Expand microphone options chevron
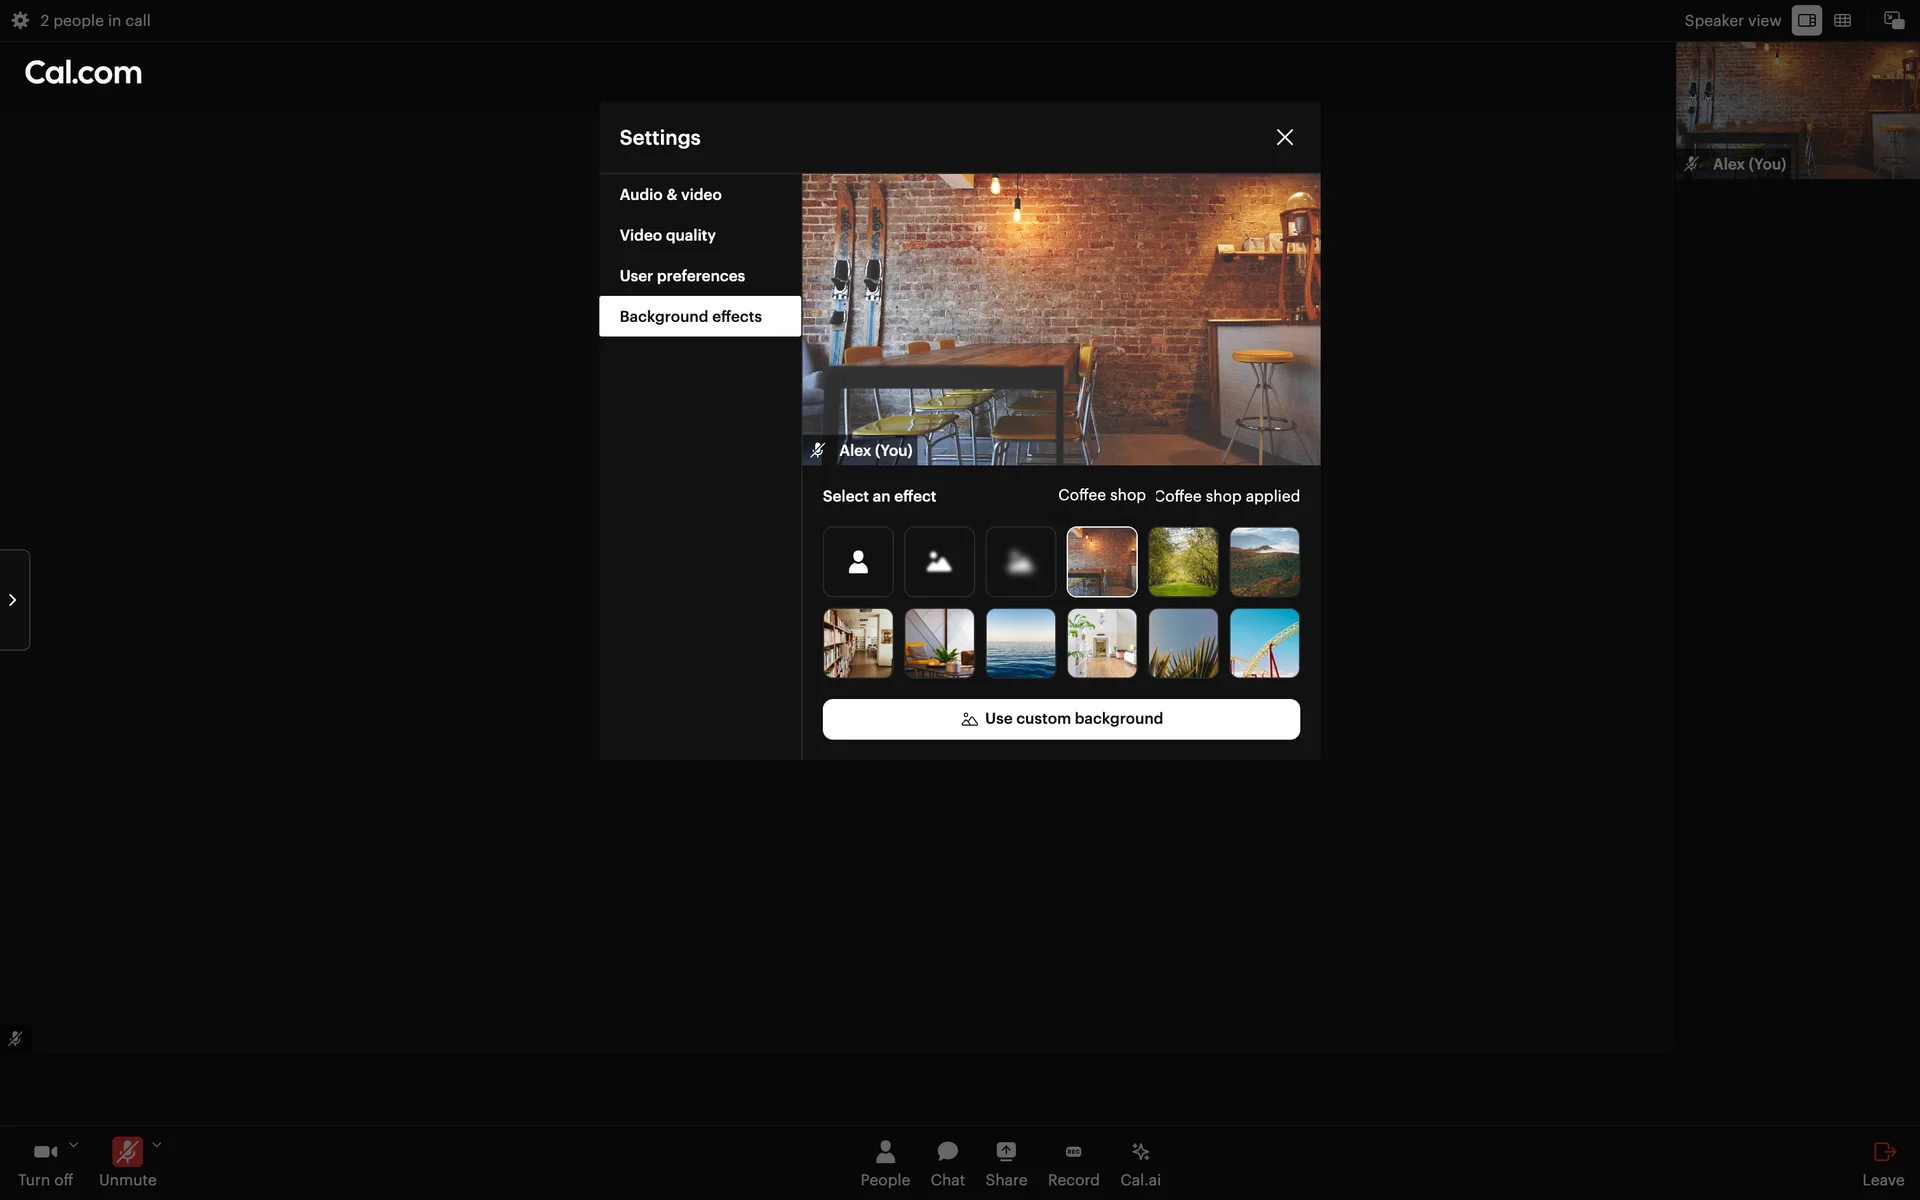Image resolution: width=1920 pixels, height=1200 pixels. click(157, 1145)
